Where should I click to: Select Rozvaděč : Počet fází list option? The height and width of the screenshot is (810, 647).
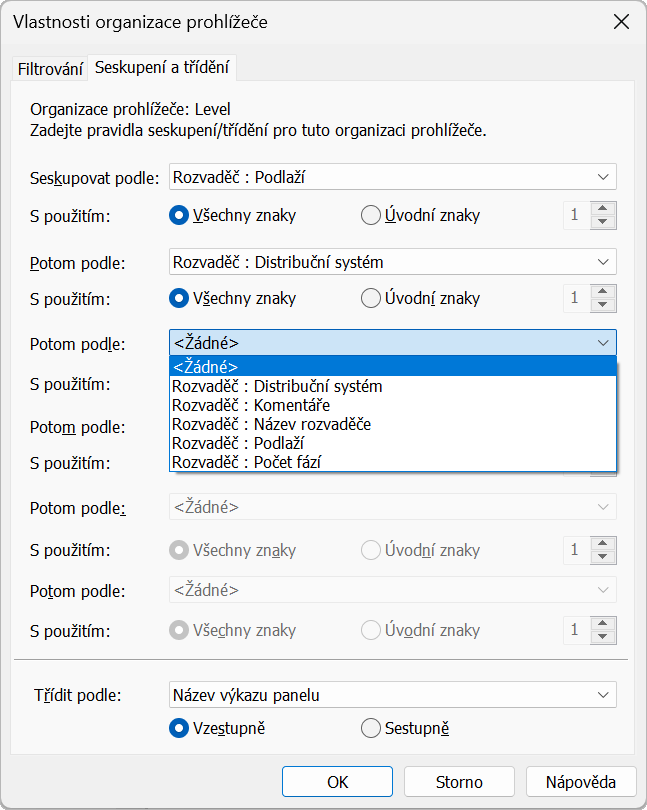(x=246, y=462)
